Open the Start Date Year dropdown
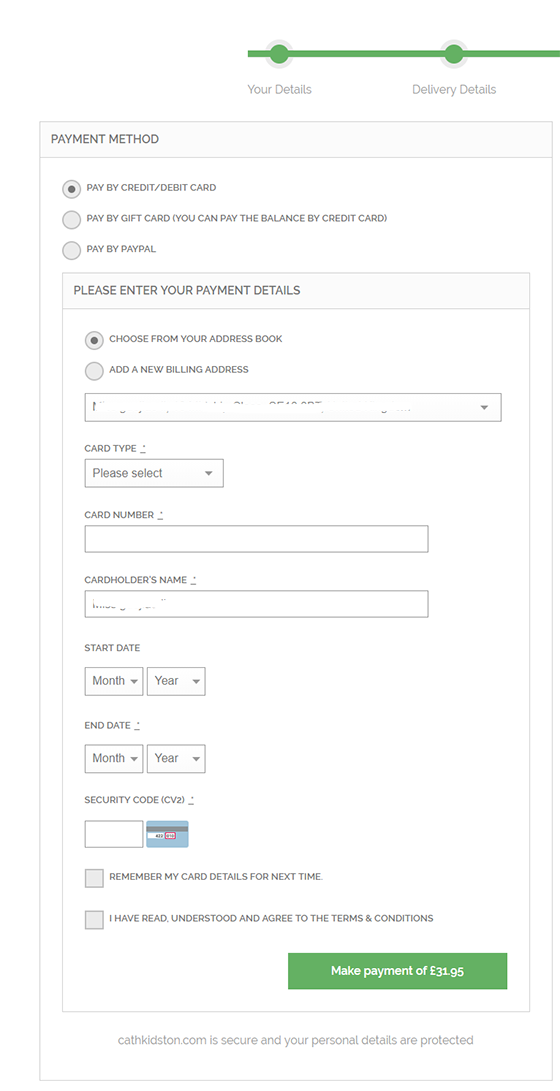This screenshot has height=1091, width=560. [176, 681]
